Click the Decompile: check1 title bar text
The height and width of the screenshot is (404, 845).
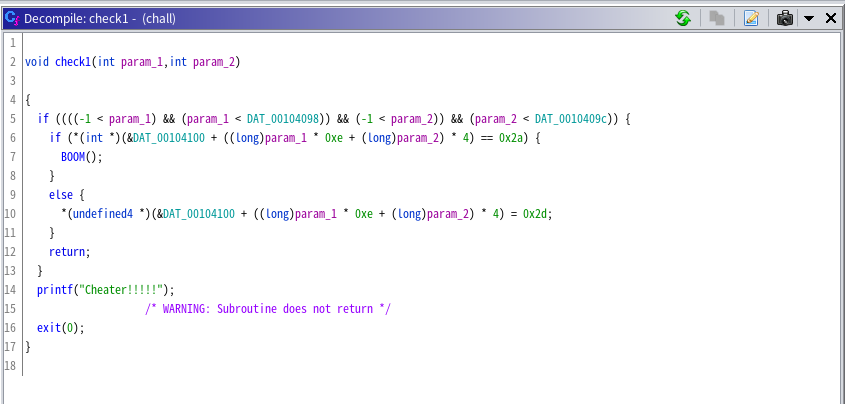[x=100, y=19]
